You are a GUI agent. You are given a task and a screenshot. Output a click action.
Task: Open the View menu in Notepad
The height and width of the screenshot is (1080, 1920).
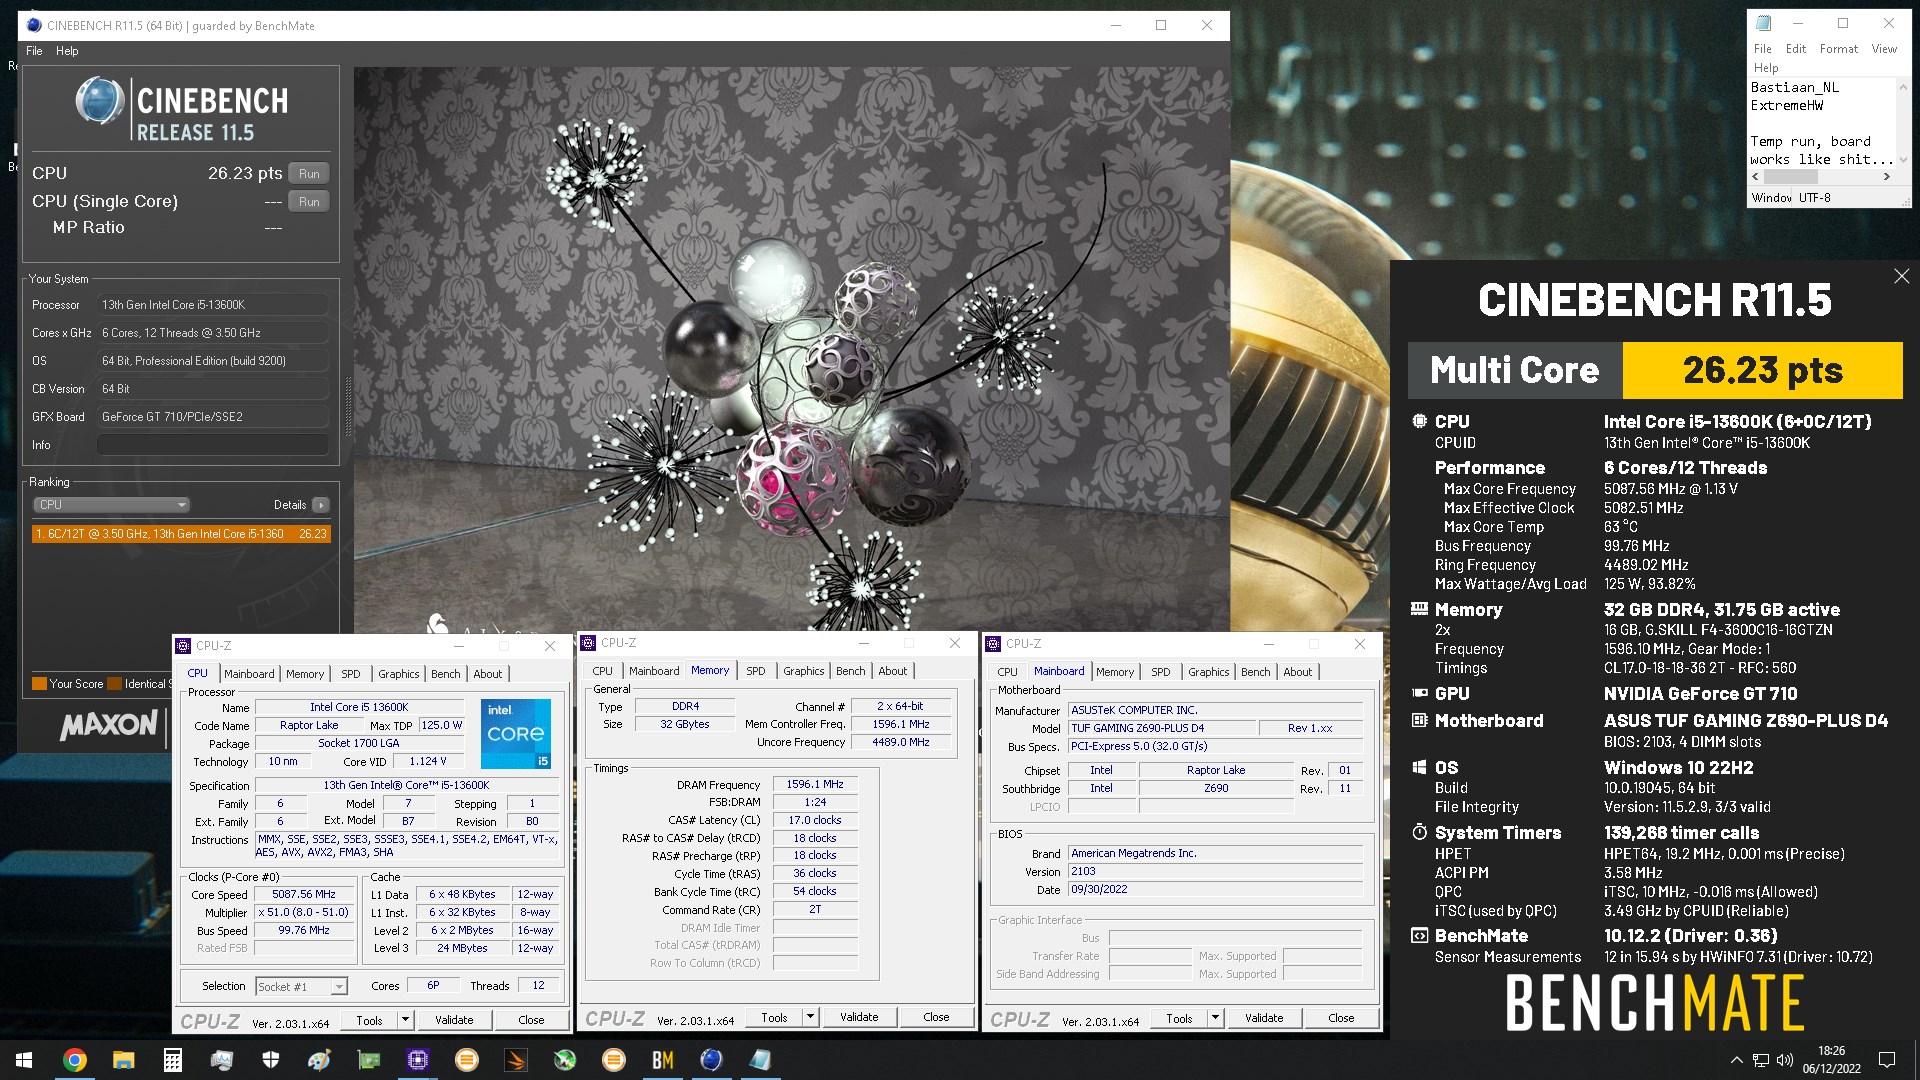coord(1884,49)
